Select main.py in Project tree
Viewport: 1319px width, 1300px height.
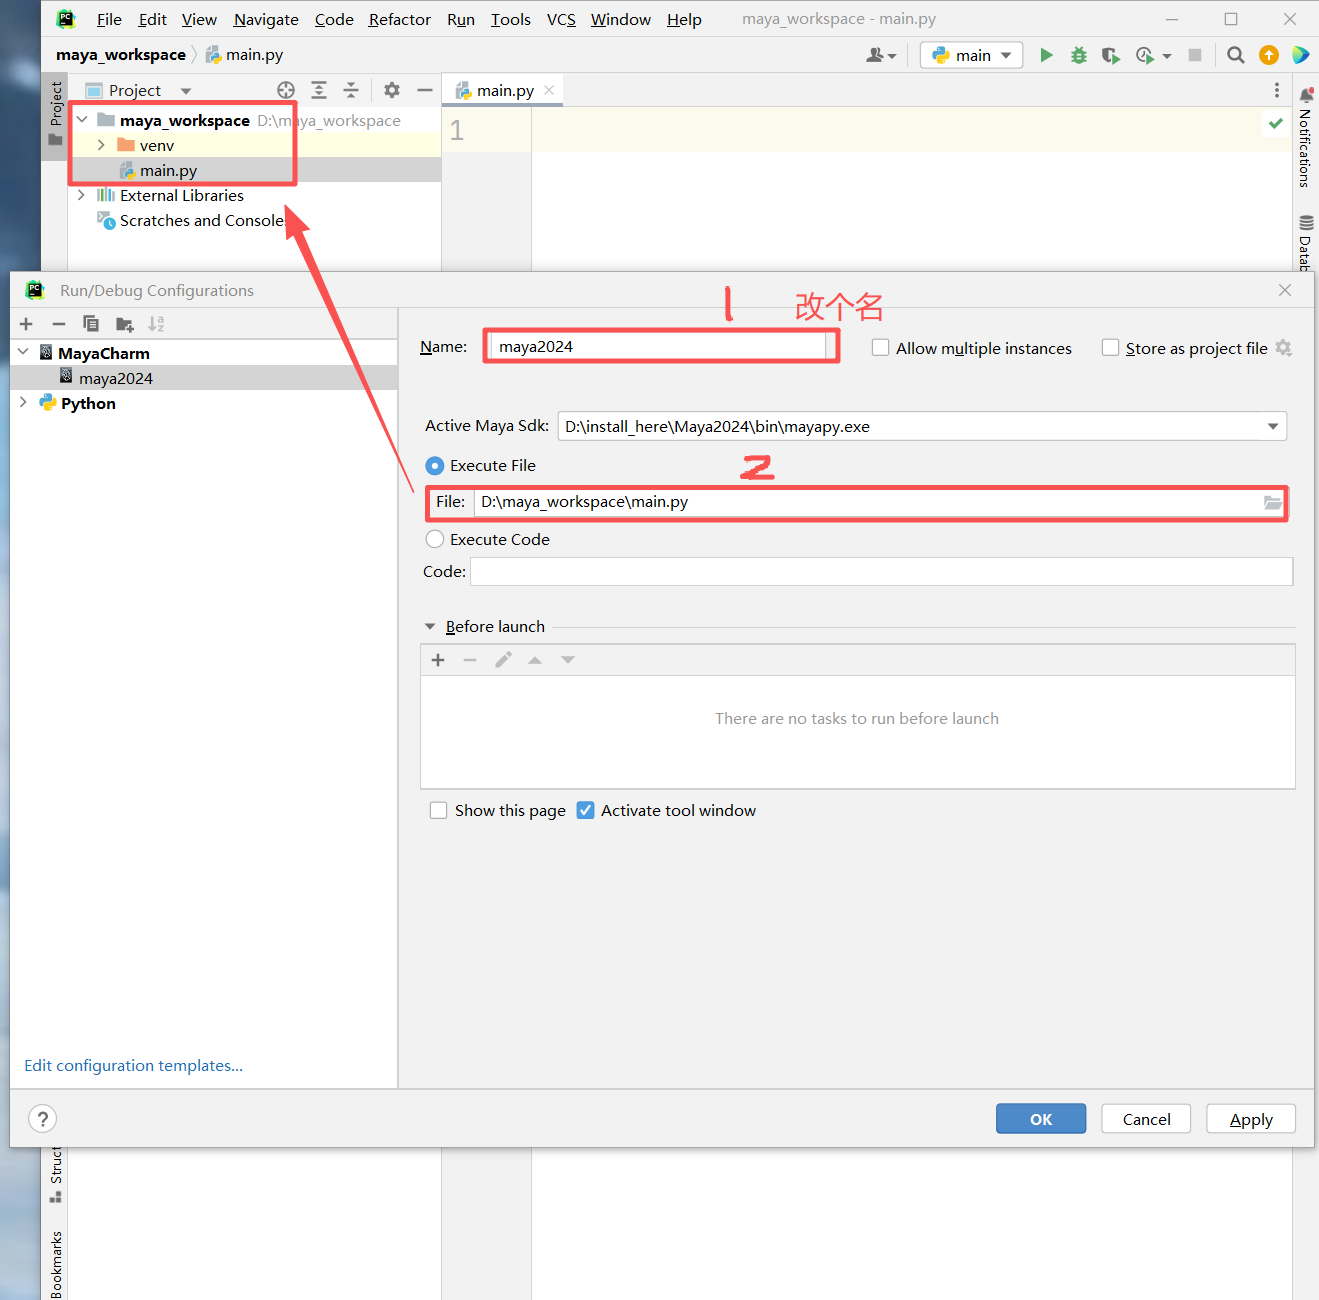(x=168, y=170)
